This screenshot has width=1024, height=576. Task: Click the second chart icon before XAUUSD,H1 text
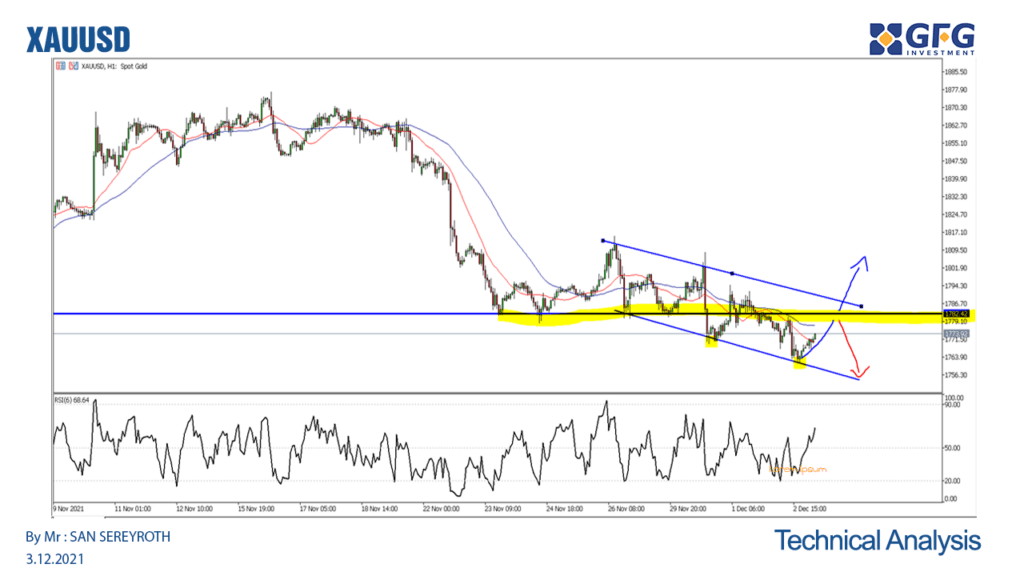tap(70, 65)
